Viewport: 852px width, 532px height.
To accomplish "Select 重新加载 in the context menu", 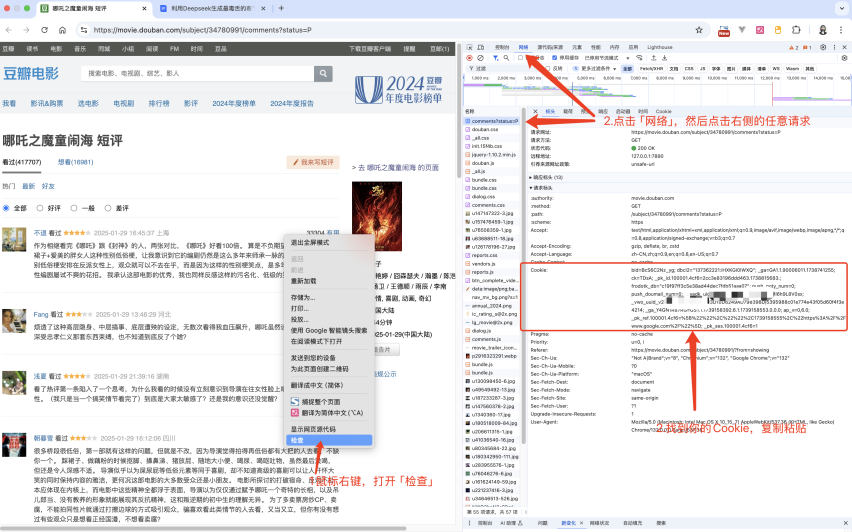I will [x=304, y=281].
